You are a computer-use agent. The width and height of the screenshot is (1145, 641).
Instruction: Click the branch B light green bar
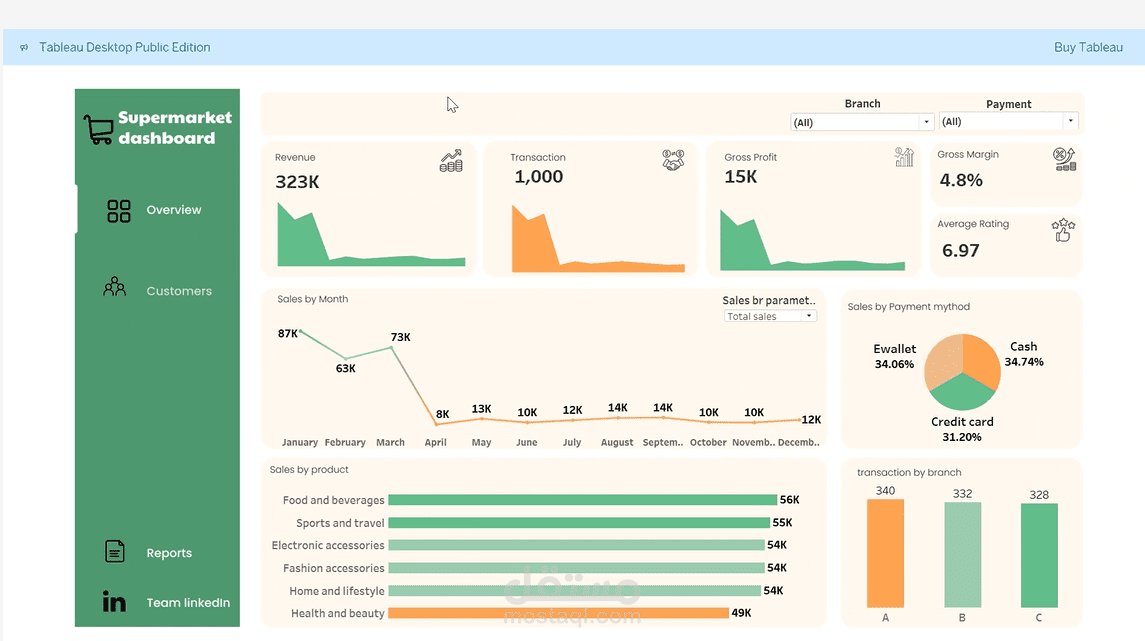tap(962, 555)
